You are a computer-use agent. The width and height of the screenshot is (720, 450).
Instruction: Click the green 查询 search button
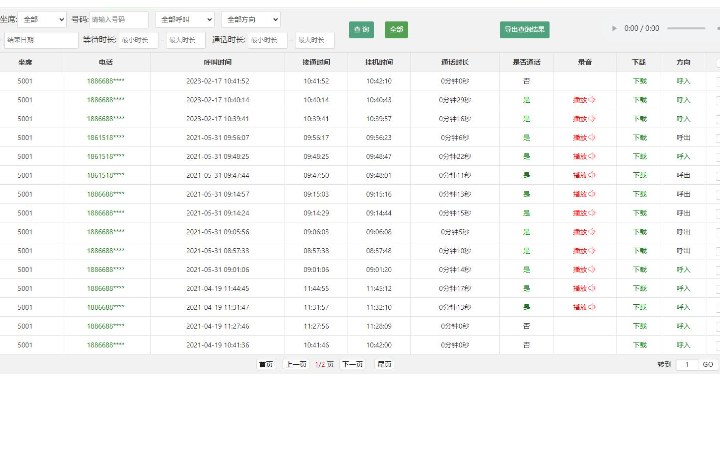361,30
